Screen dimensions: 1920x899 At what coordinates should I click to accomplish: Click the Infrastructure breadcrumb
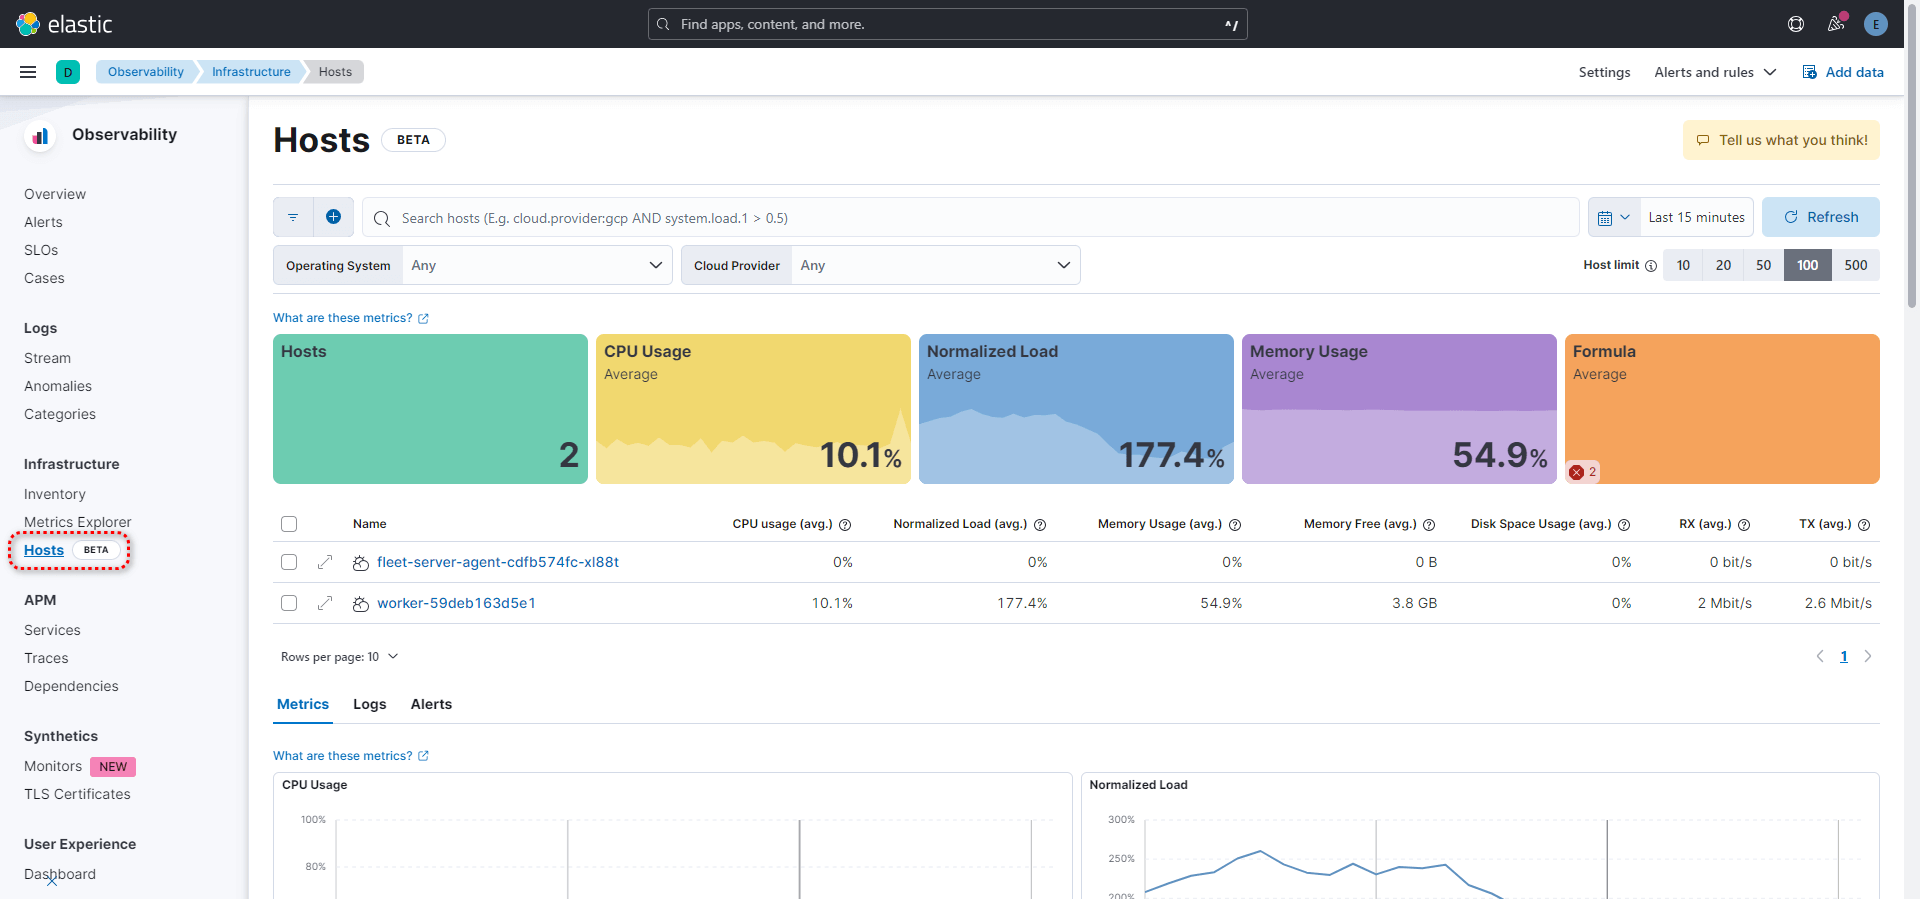pos(251,72)
